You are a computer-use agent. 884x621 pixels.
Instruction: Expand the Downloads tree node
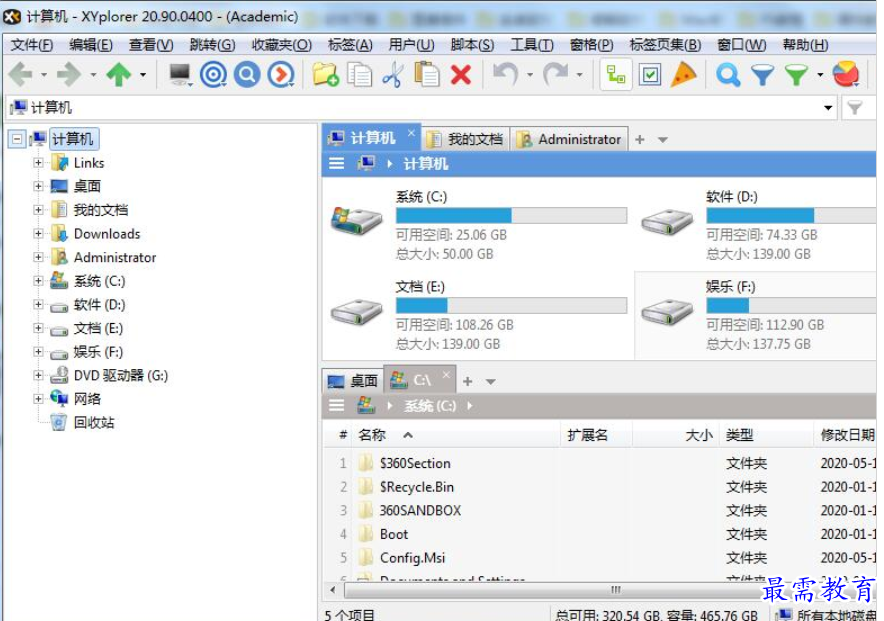pos(38,234)
